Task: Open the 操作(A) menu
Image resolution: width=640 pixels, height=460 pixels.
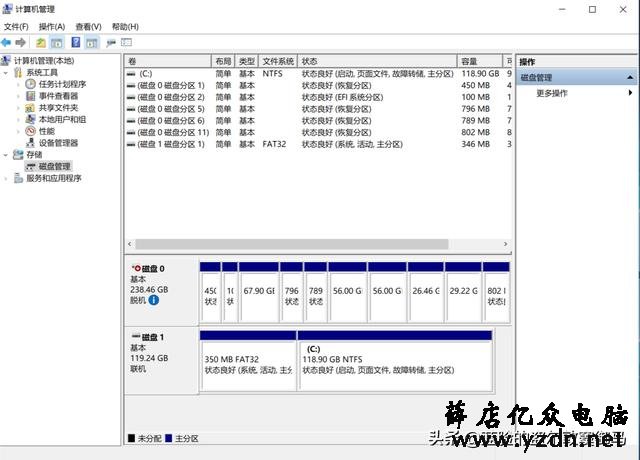Action: 52,27
